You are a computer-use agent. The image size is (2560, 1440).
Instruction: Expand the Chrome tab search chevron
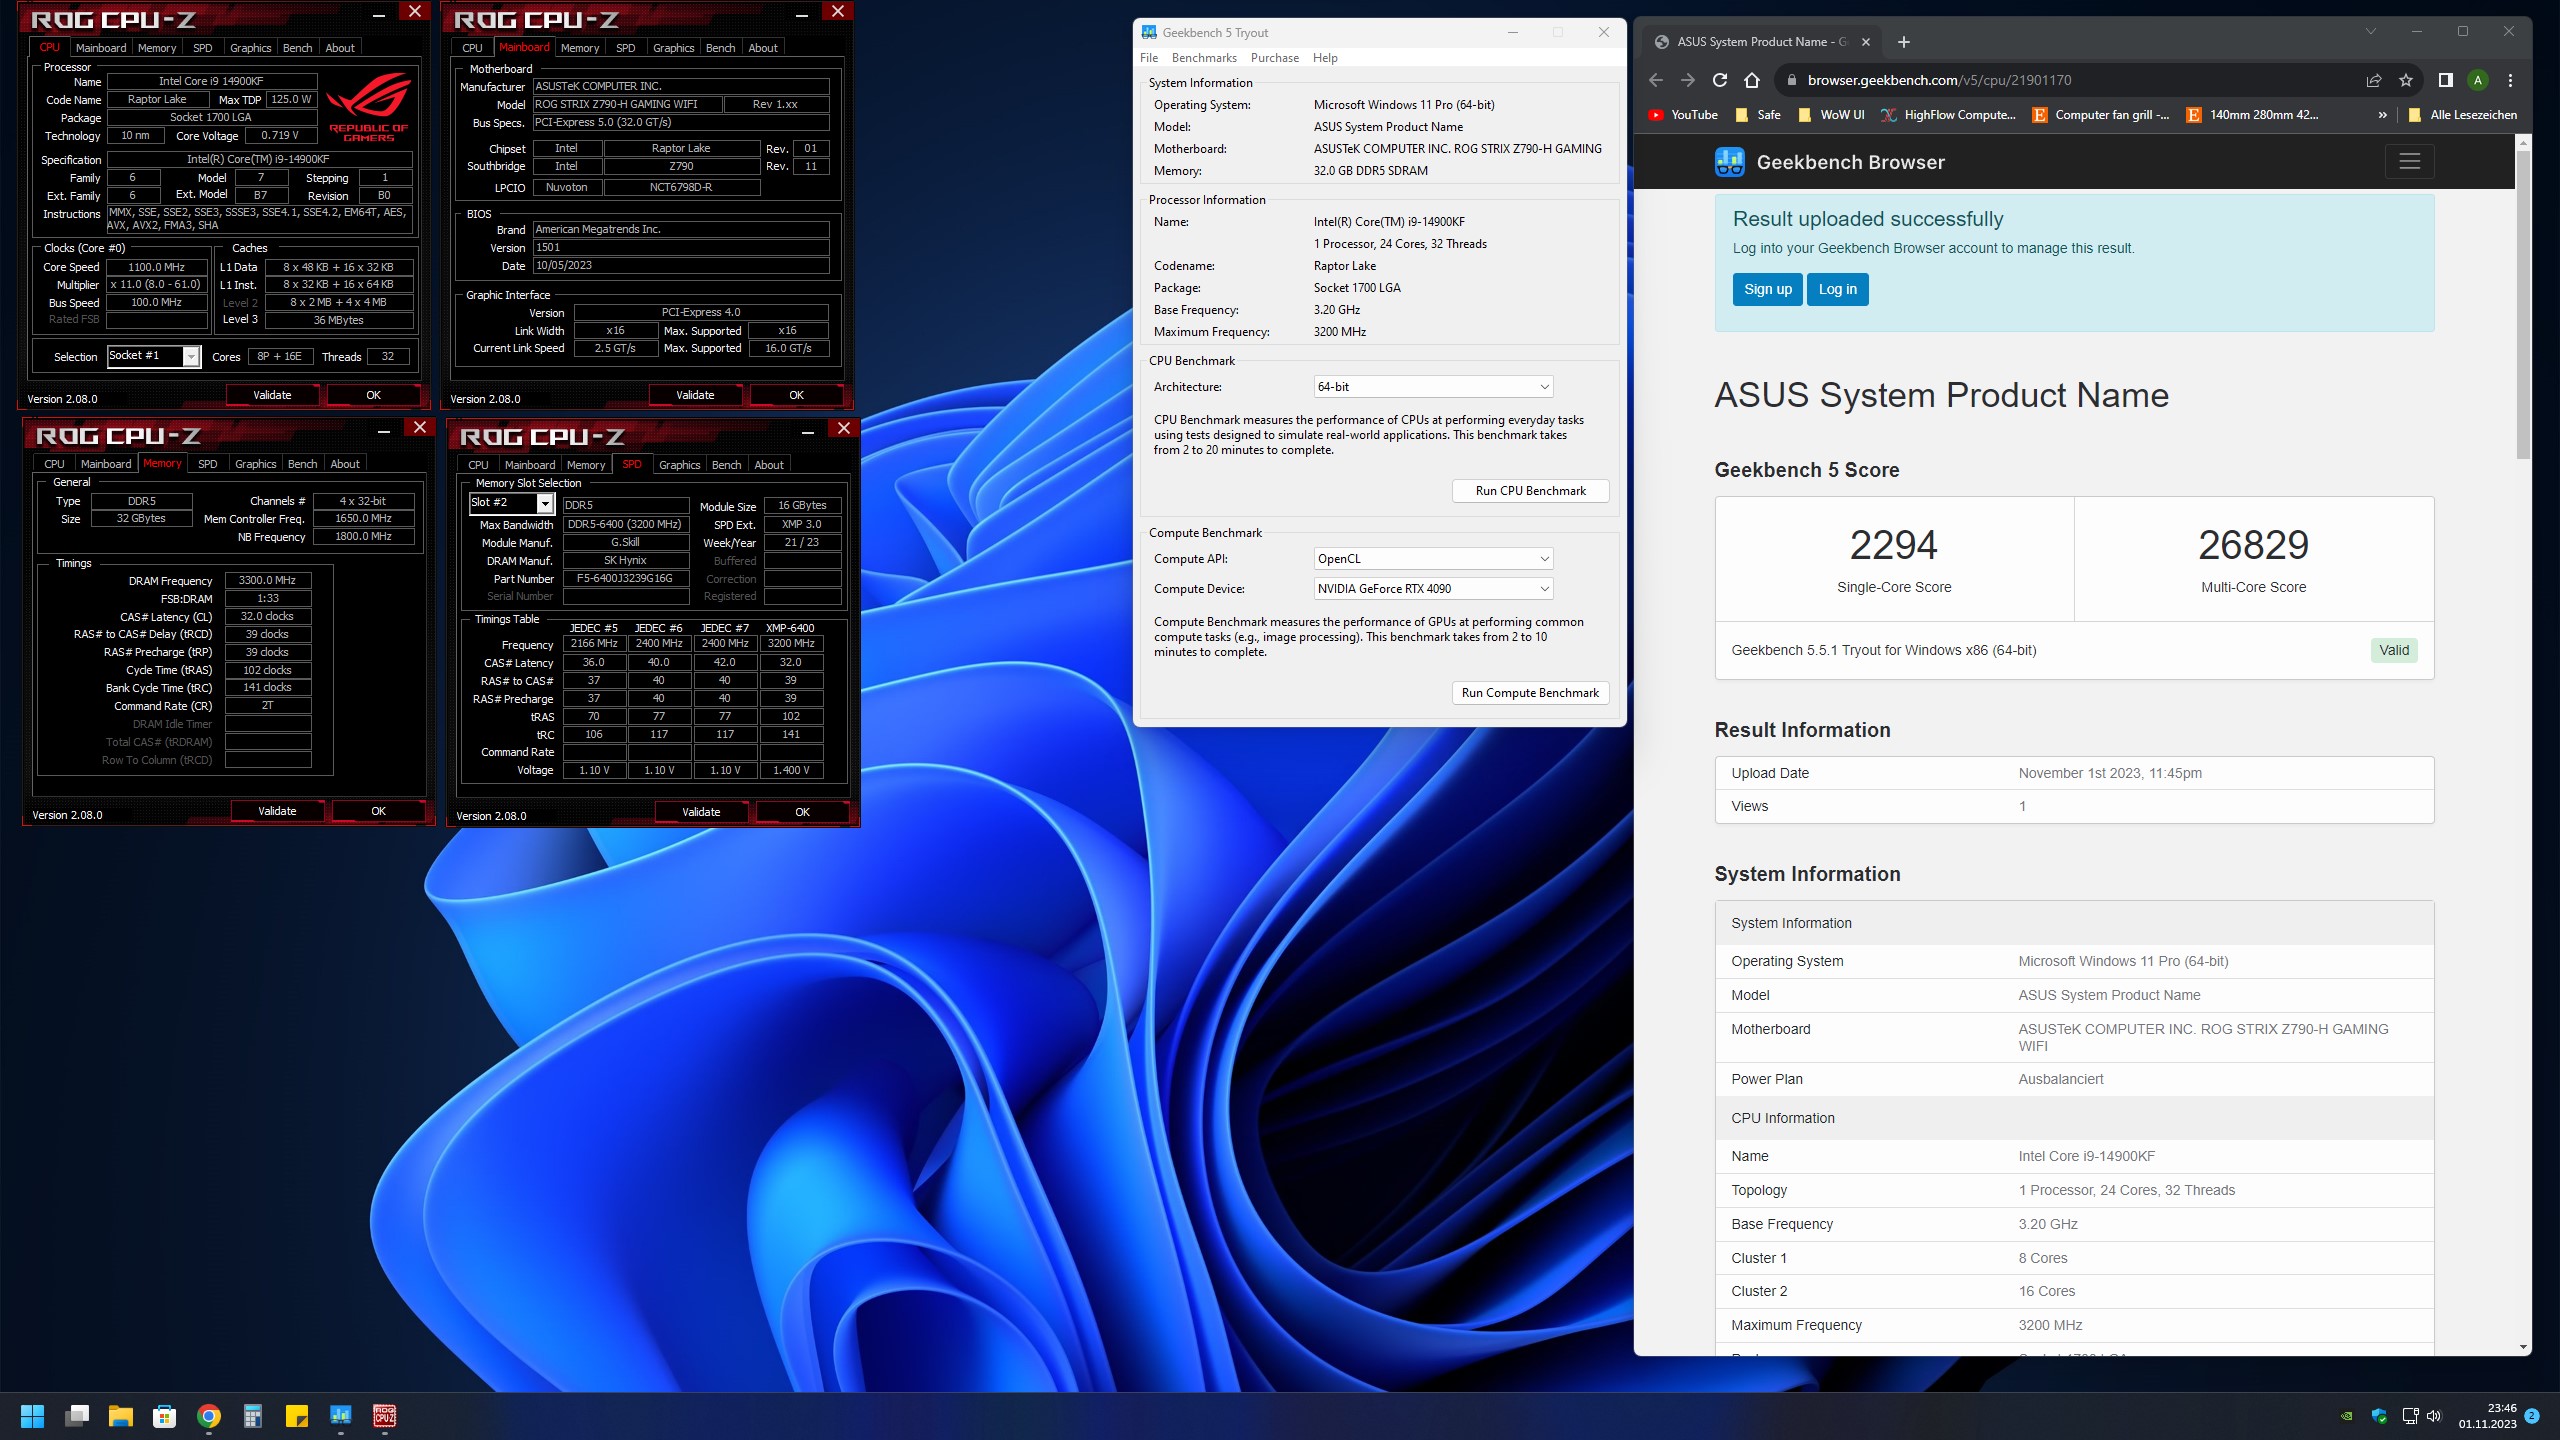pos(2370,32)
